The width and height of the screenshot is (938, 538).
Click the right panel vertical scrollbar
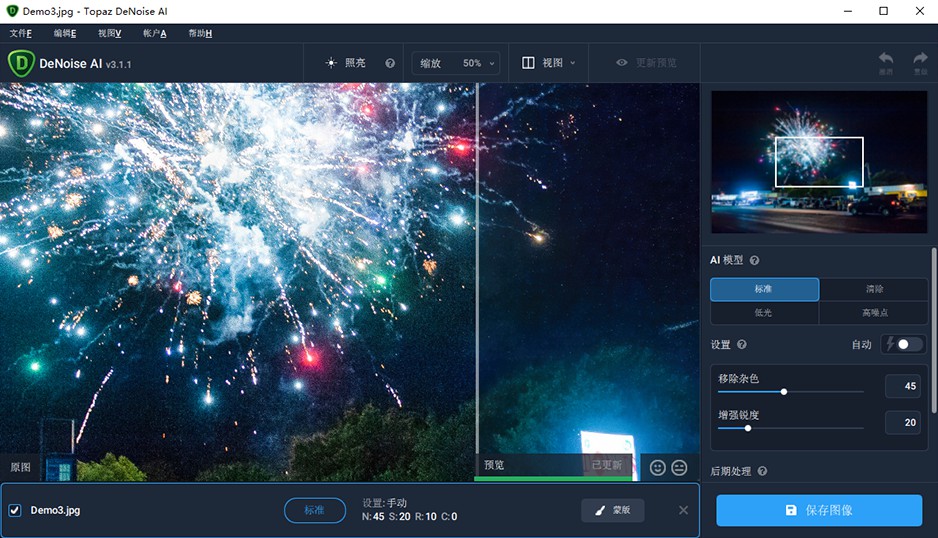[x=934, y=330]
